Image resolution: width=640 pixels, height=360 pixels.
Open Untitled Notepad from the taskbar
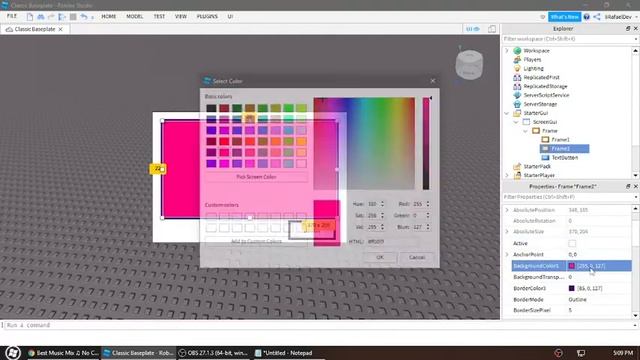(x=284, y=353)
